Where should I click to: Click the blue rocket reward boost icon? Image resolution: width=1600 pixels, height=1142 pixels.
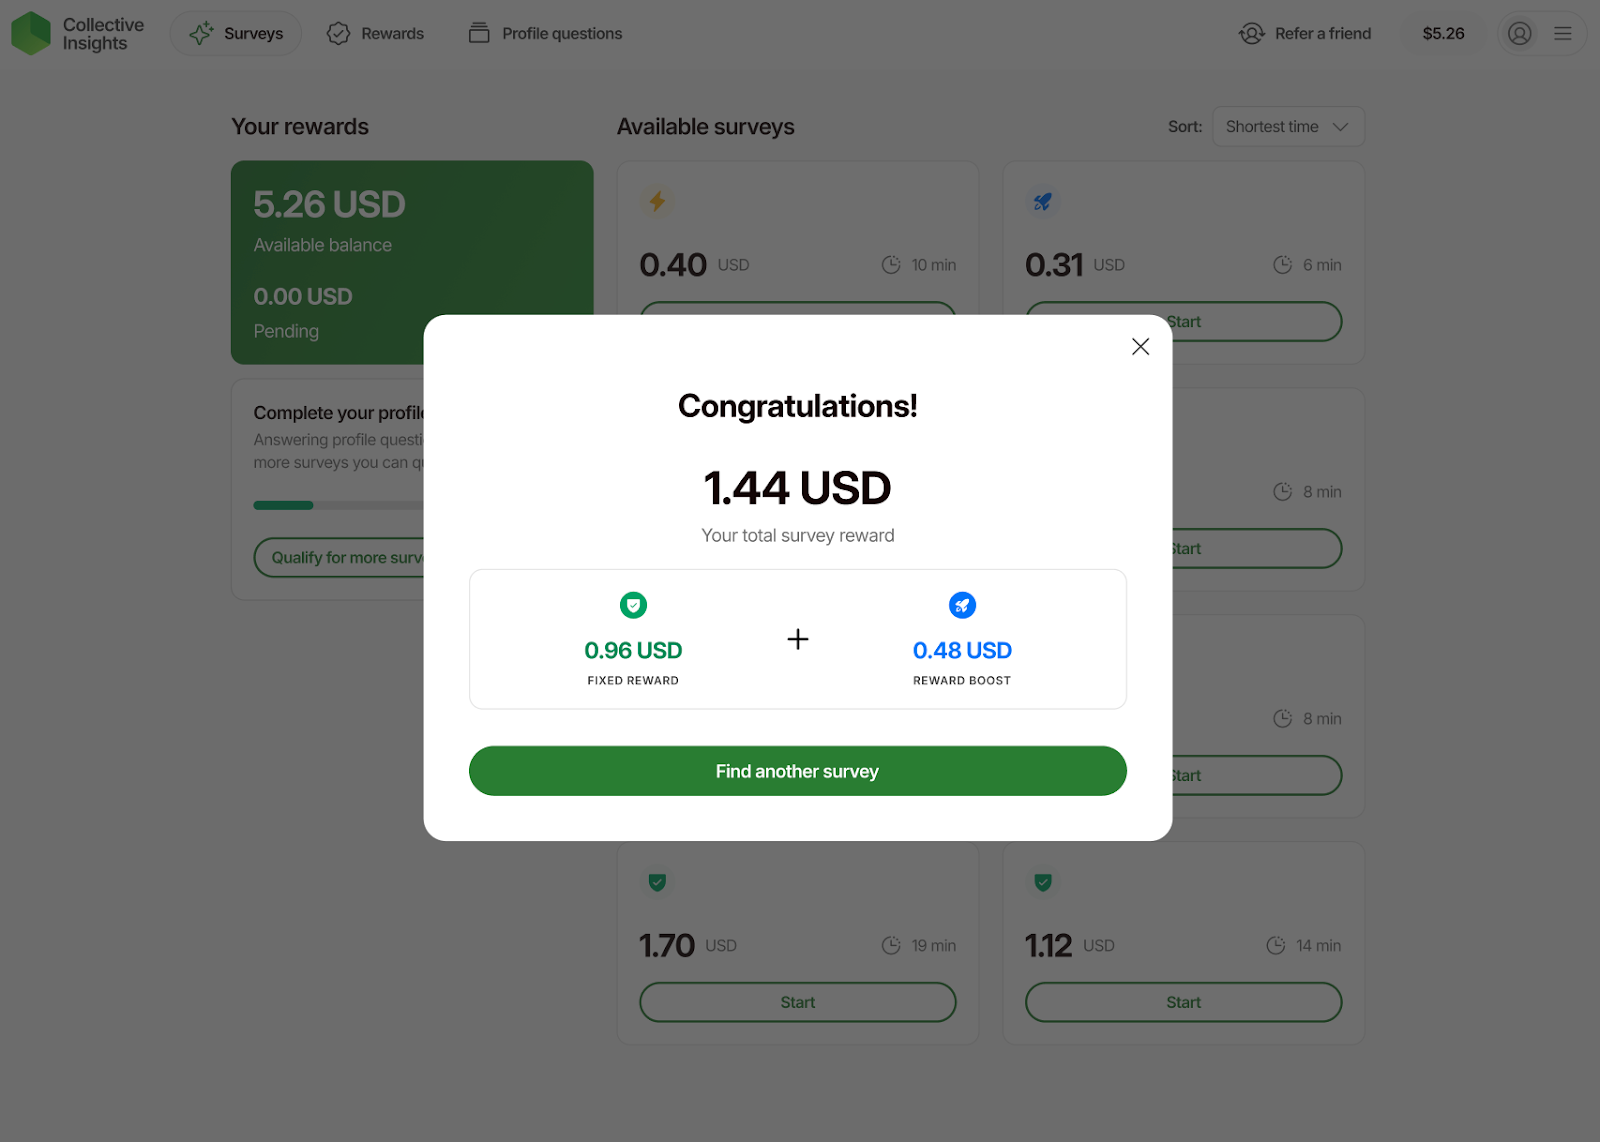[962, 605]
